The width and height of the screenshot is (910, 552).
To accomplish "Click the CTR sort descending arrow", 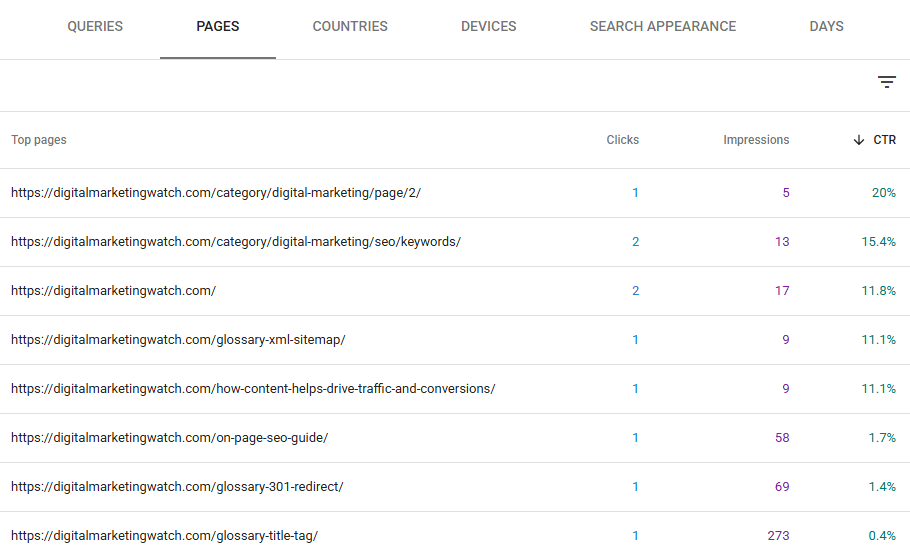I will click(858, 140).
